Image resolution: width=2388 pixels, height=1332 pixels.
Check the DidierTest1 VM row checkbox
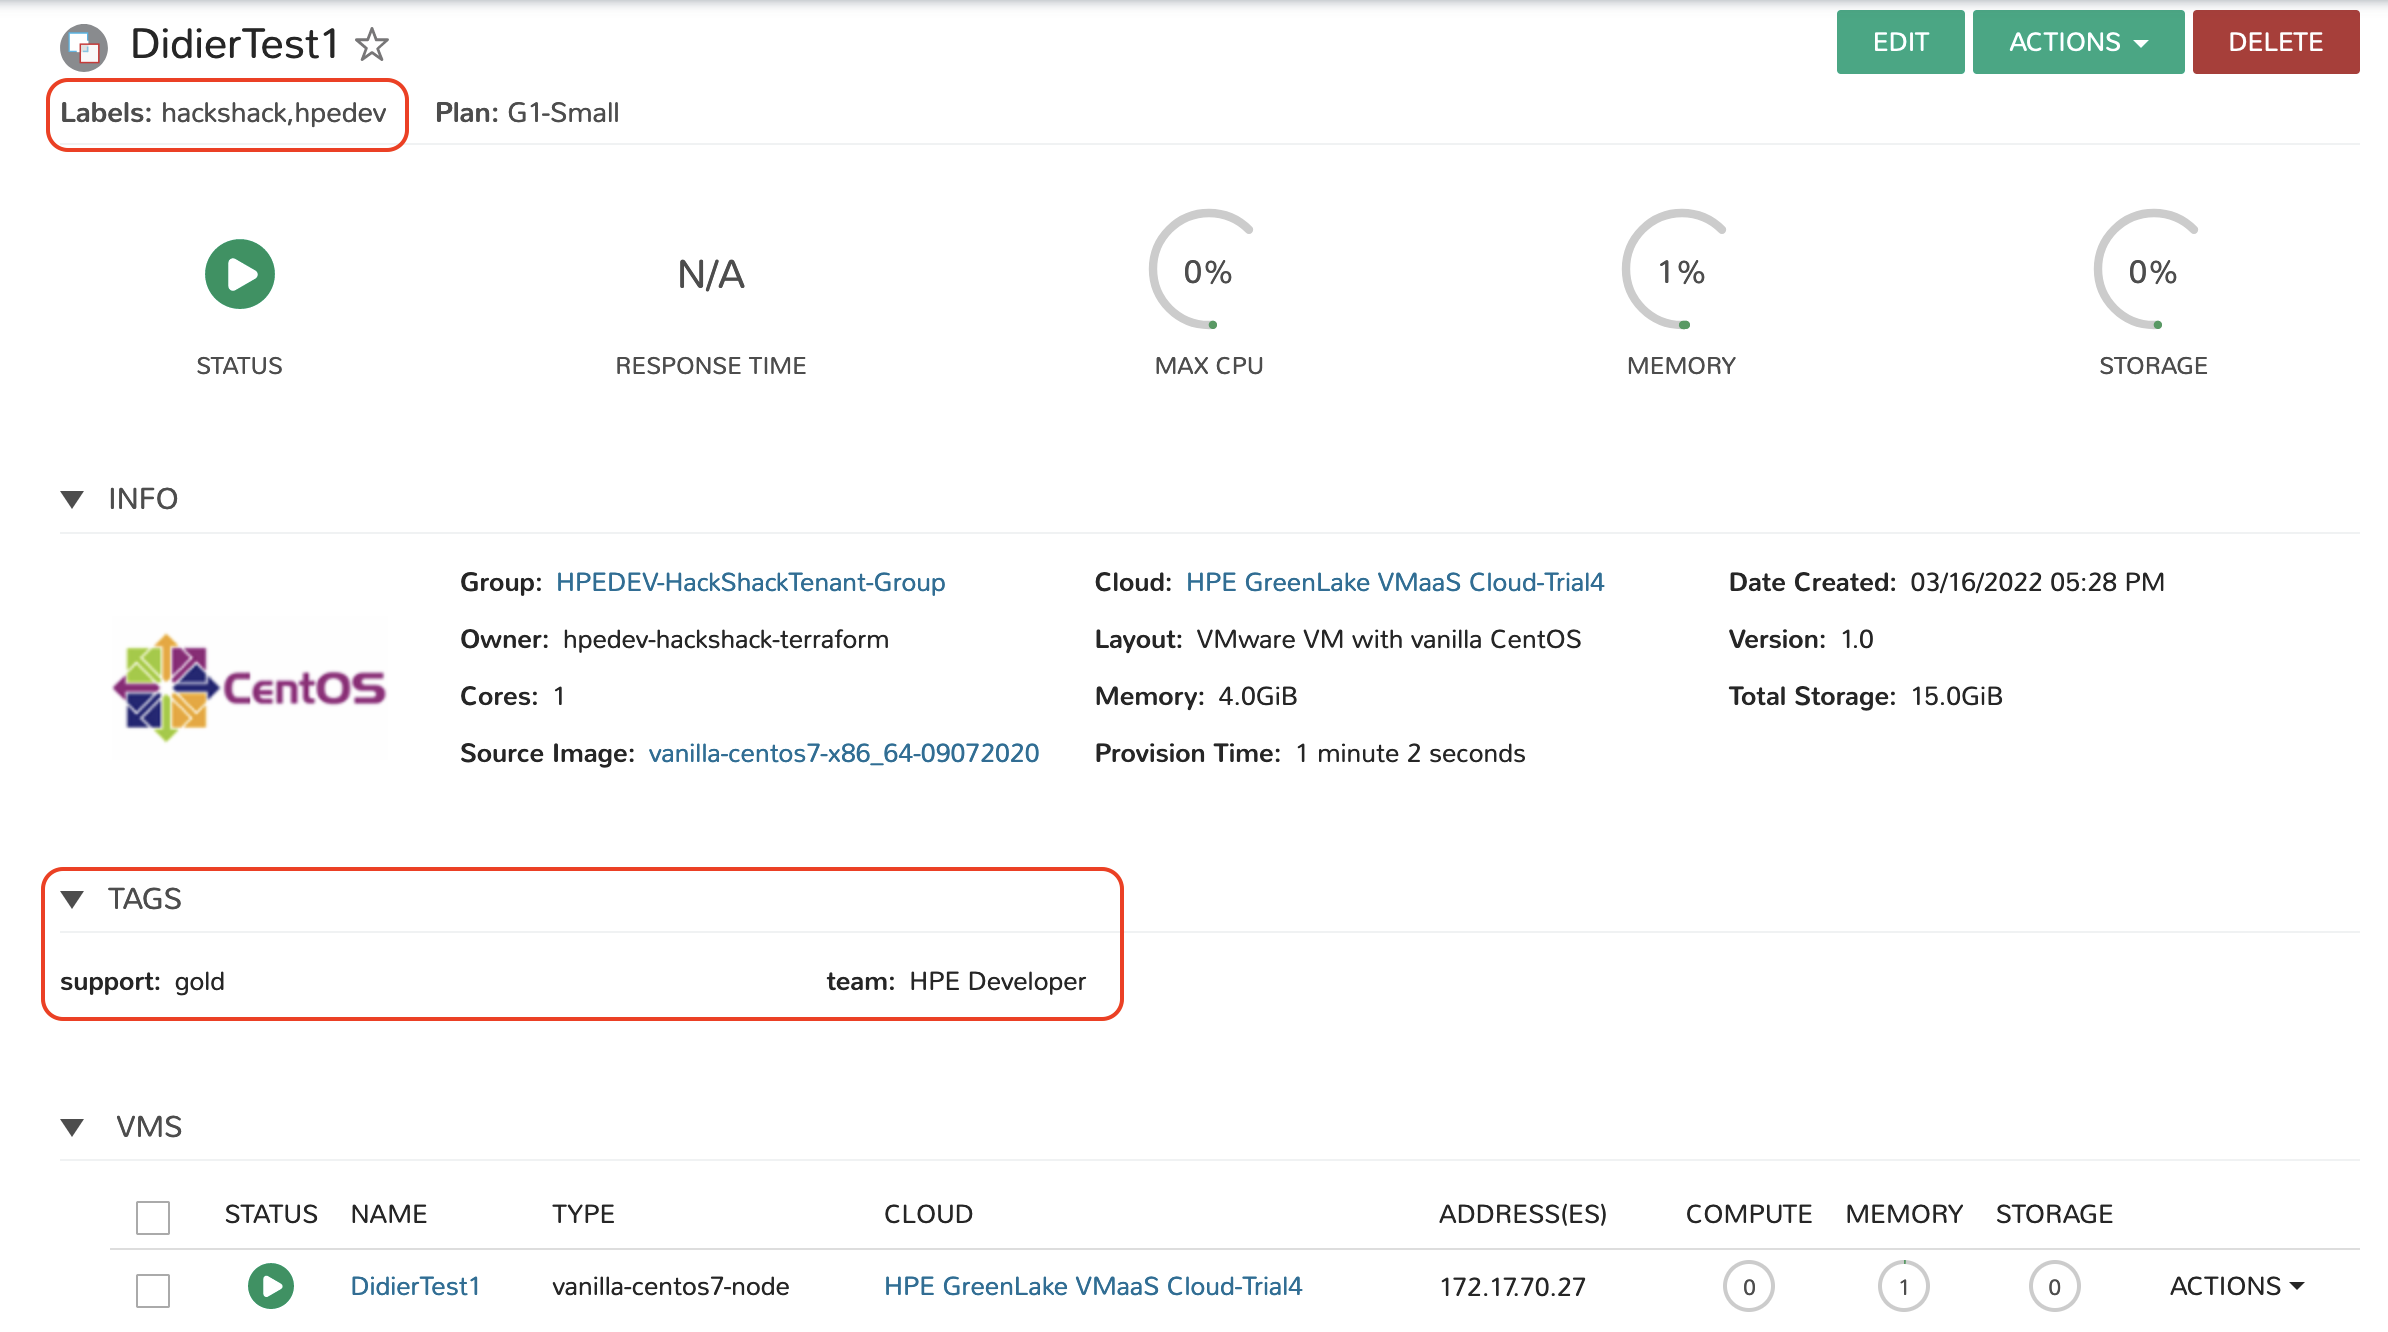[153, 1290]
